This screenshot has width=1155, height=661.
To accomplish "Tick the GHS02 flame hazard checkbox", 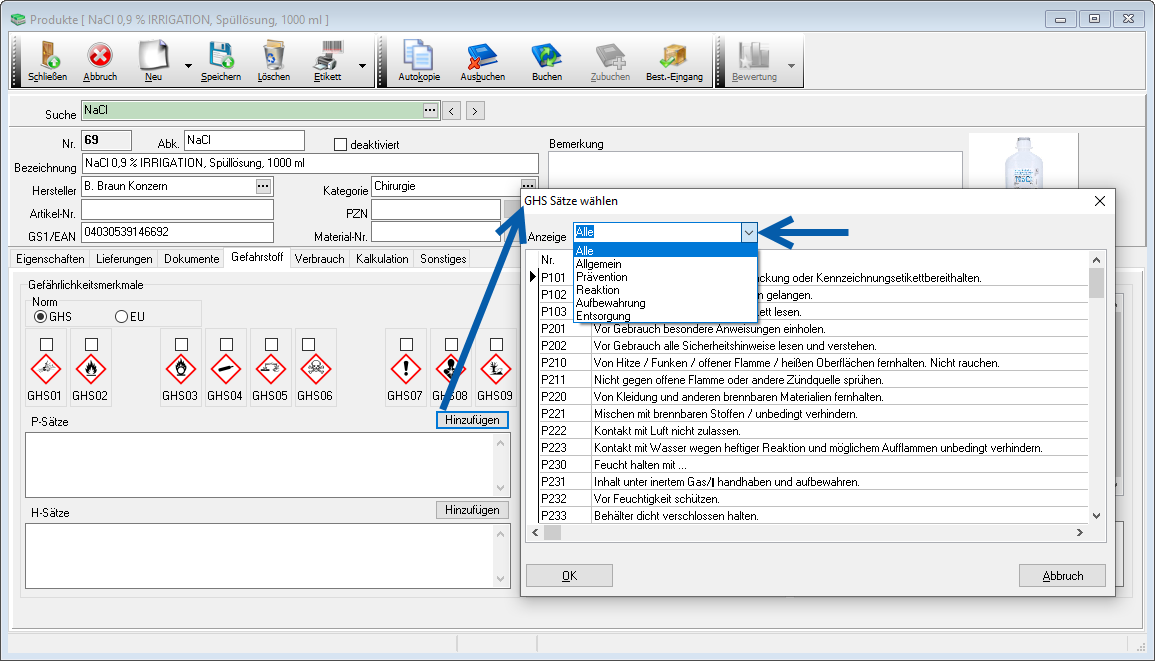I will 90,344.
